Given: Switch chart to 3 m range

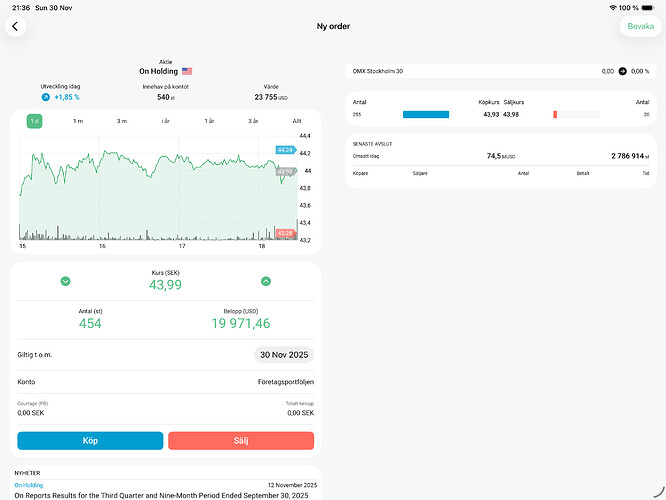Looking at the screenshot, I should (x=122, y=121).
